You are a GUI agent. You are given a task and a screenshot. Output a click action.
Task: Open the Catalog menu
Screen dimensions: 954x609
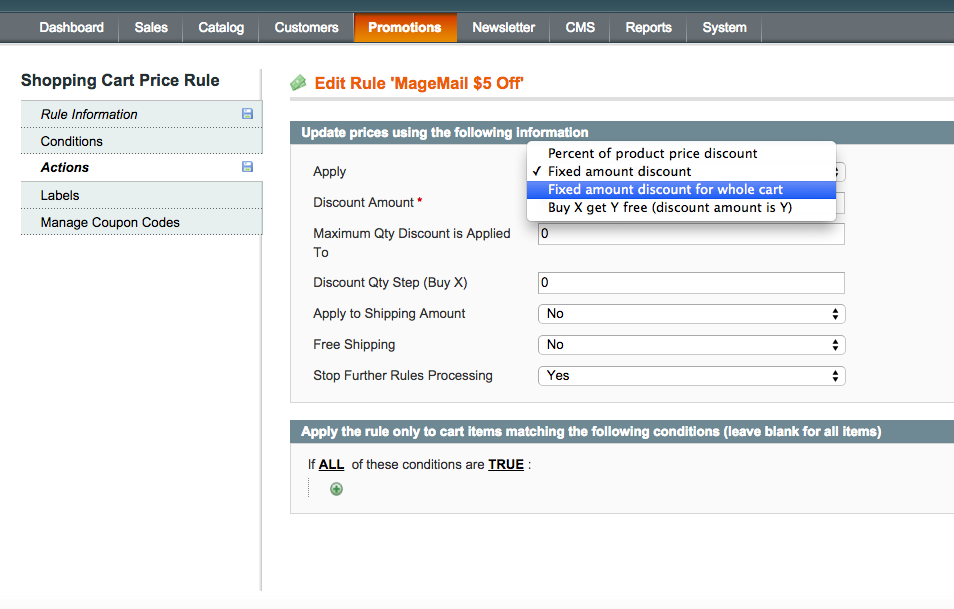pos(221,28)
